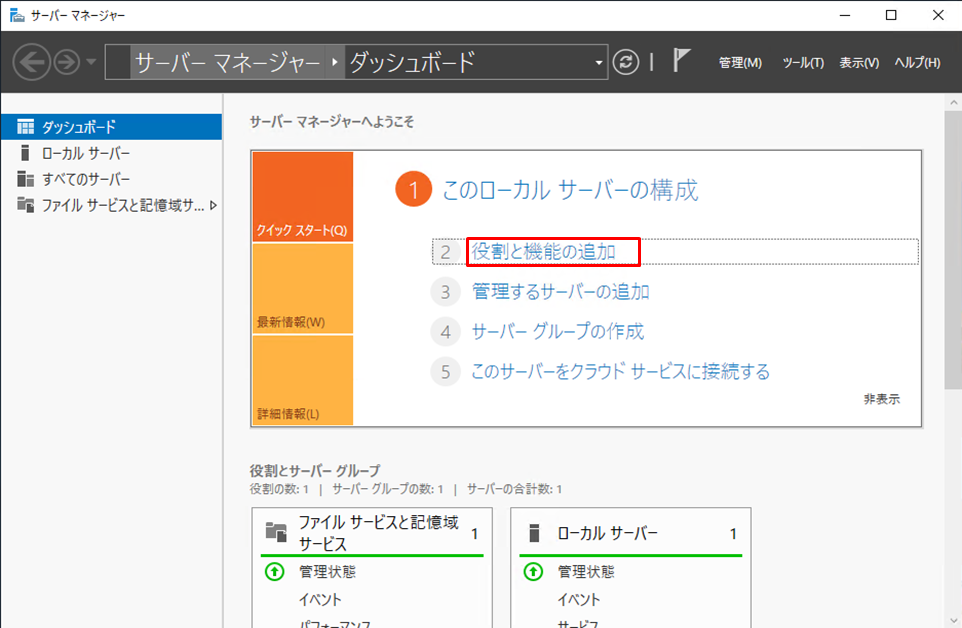Open the 管理(M) menu
962x628 pixels.
tap(740, 63)
